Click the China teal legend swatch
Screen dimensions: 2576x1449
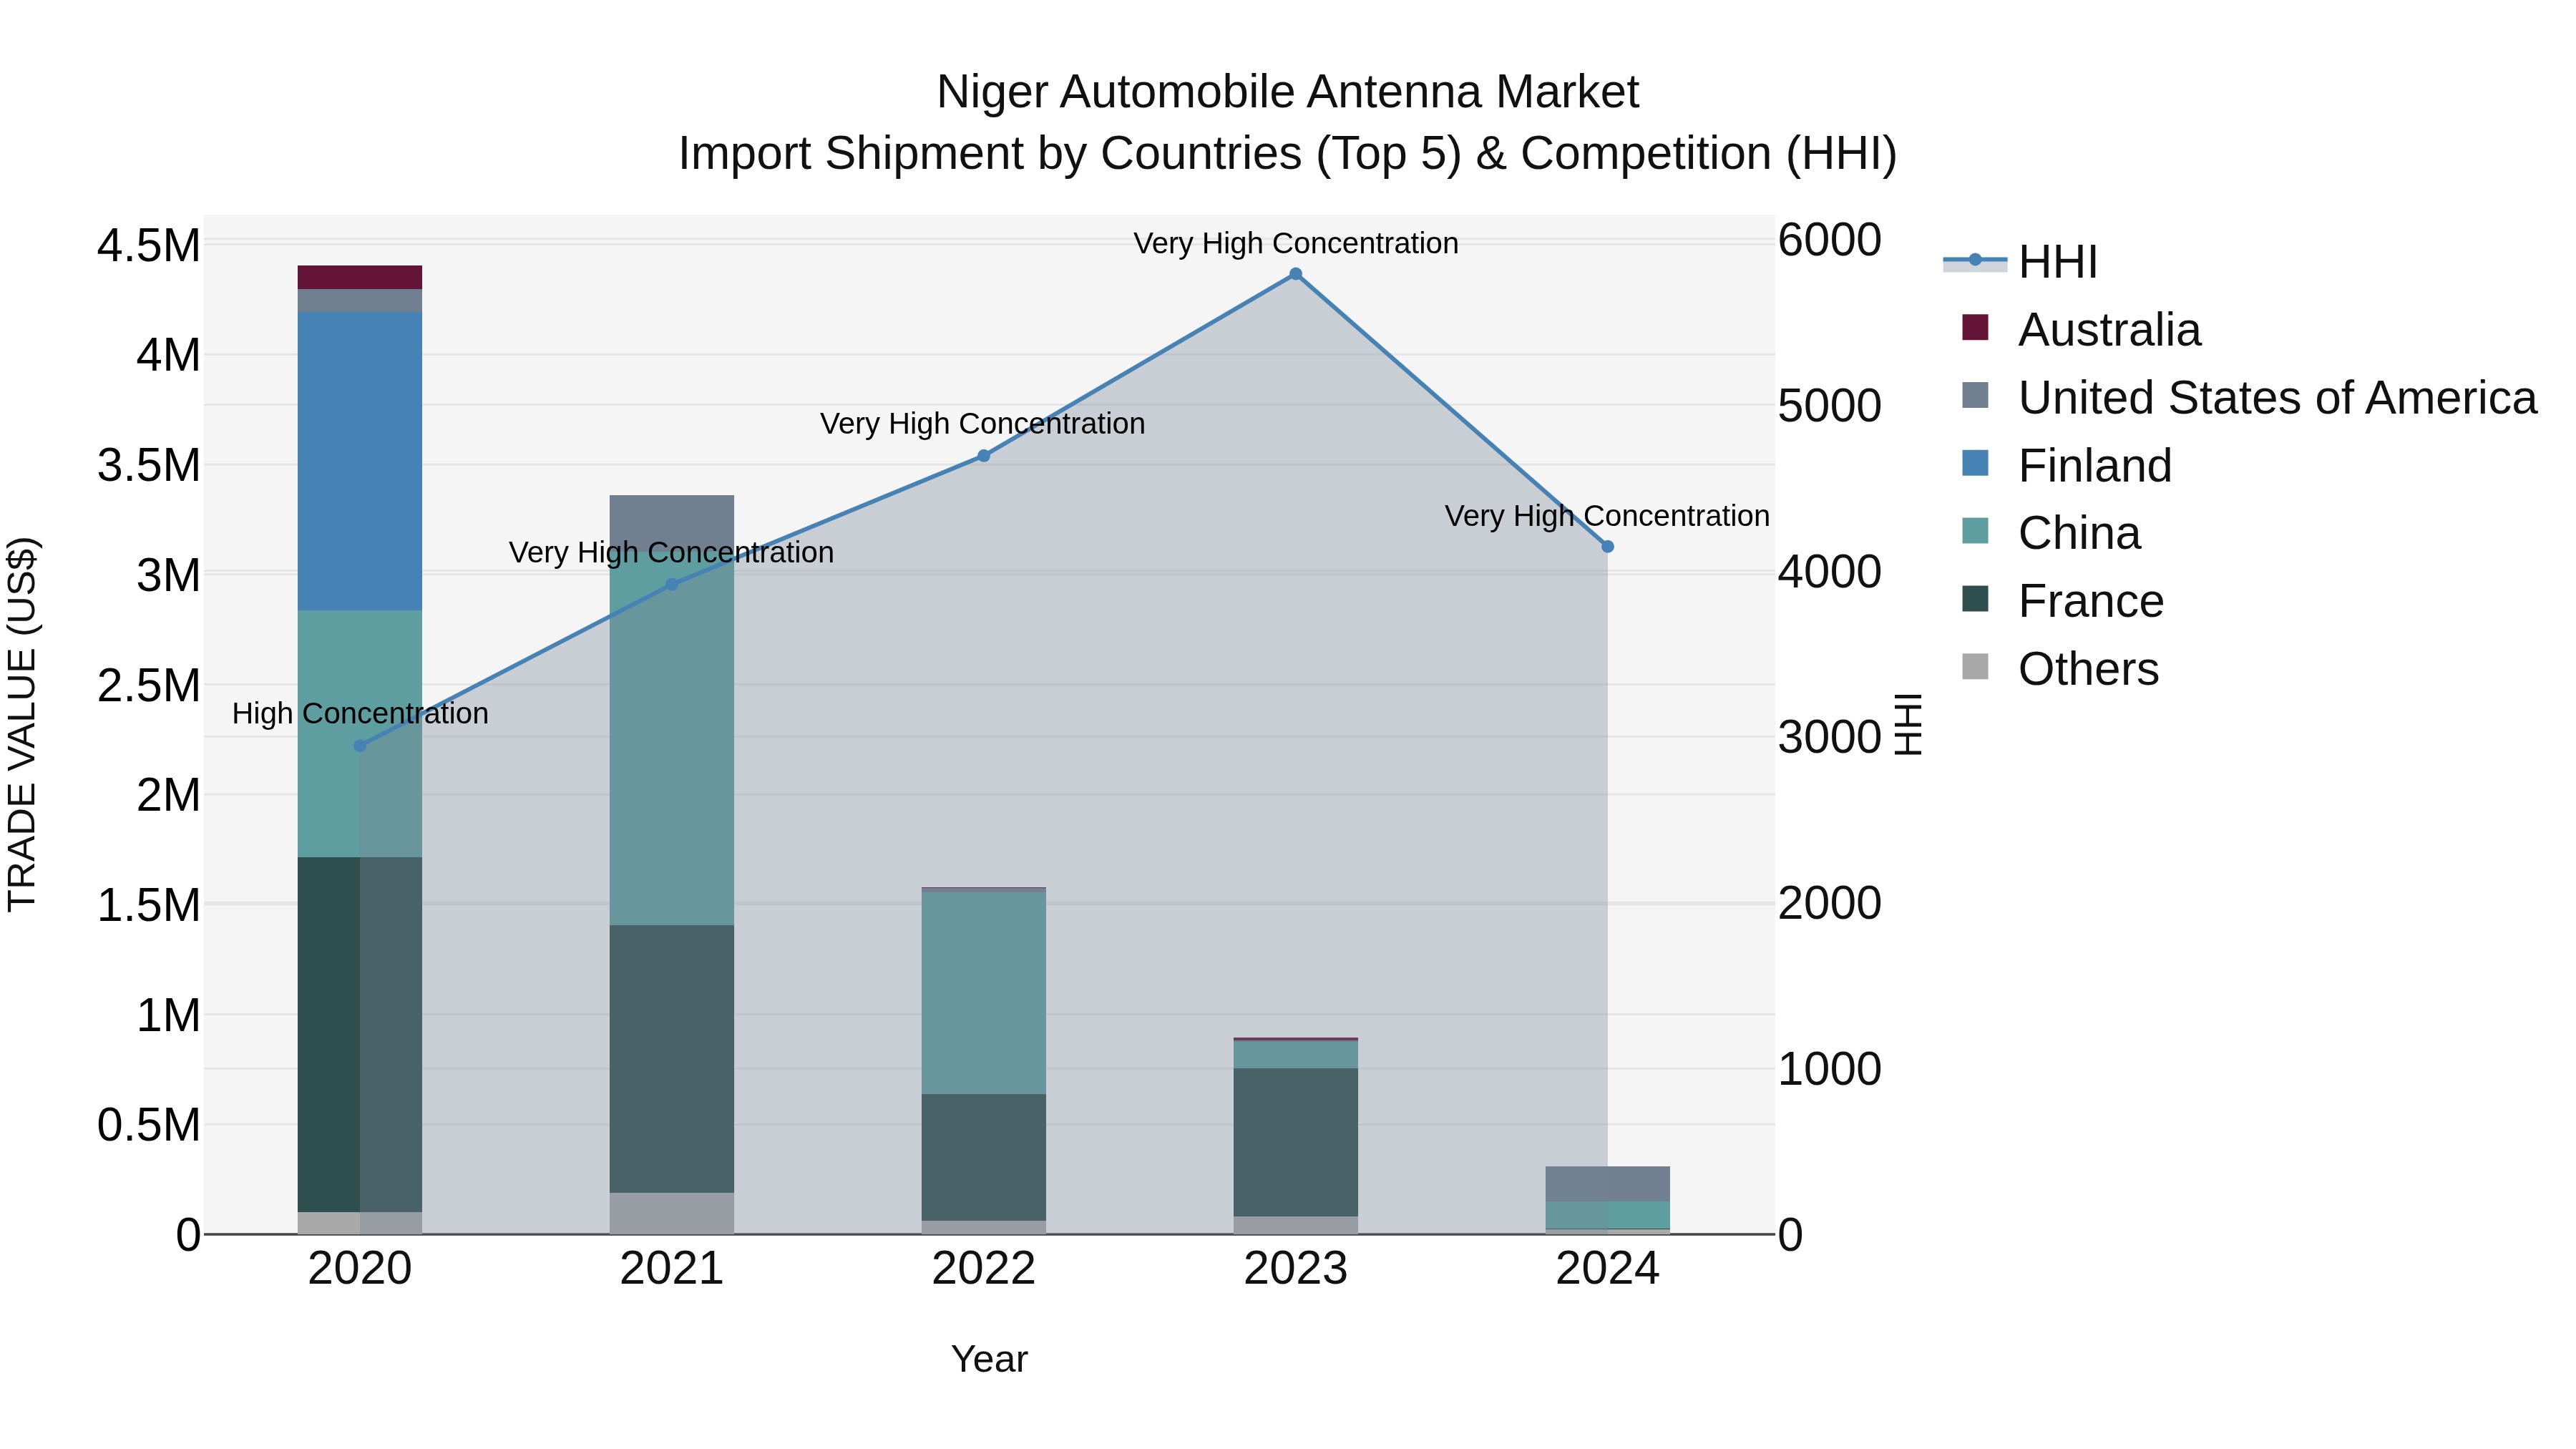pos(1975,530)
